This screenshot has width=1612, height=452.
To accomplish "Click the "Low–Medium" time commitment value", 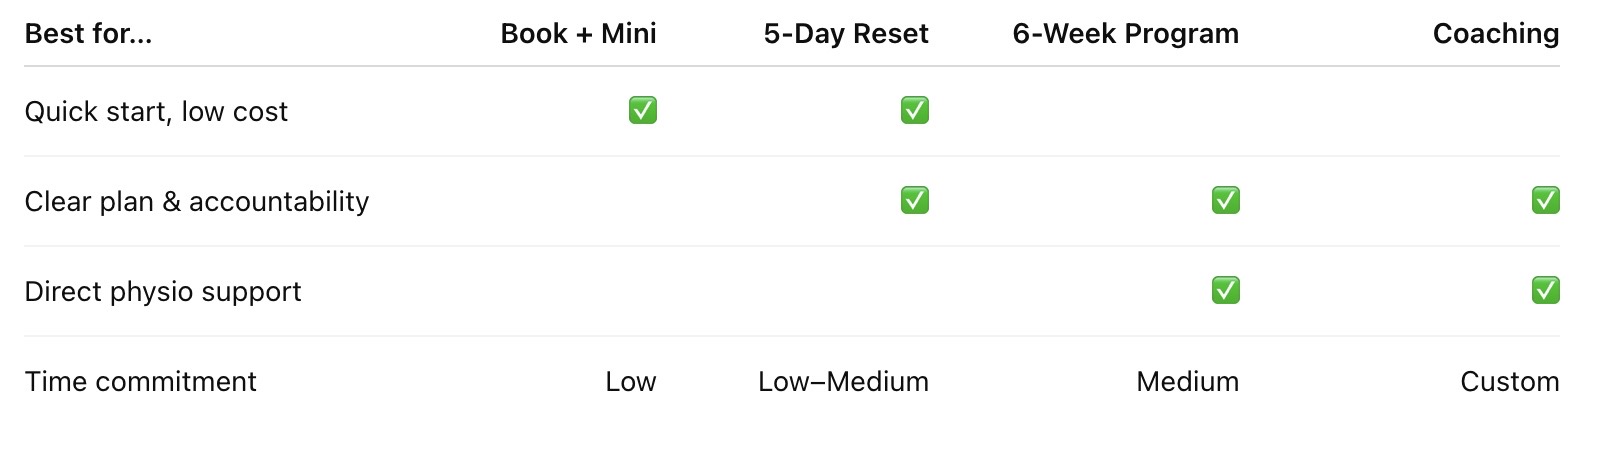I will pyautogui.click(x=843, y=381).
